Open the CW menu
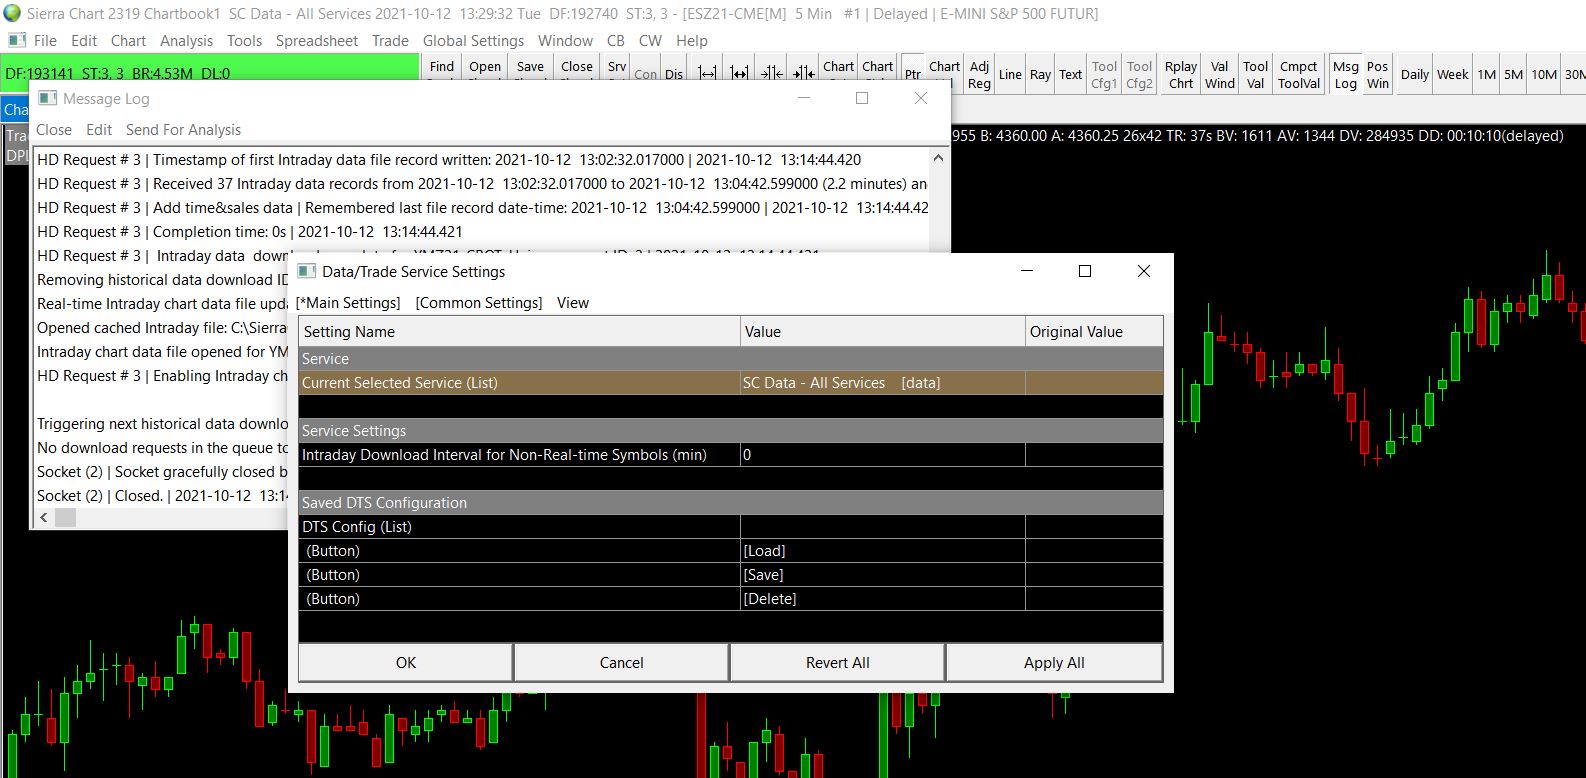1586x778 pixels. 650,41
